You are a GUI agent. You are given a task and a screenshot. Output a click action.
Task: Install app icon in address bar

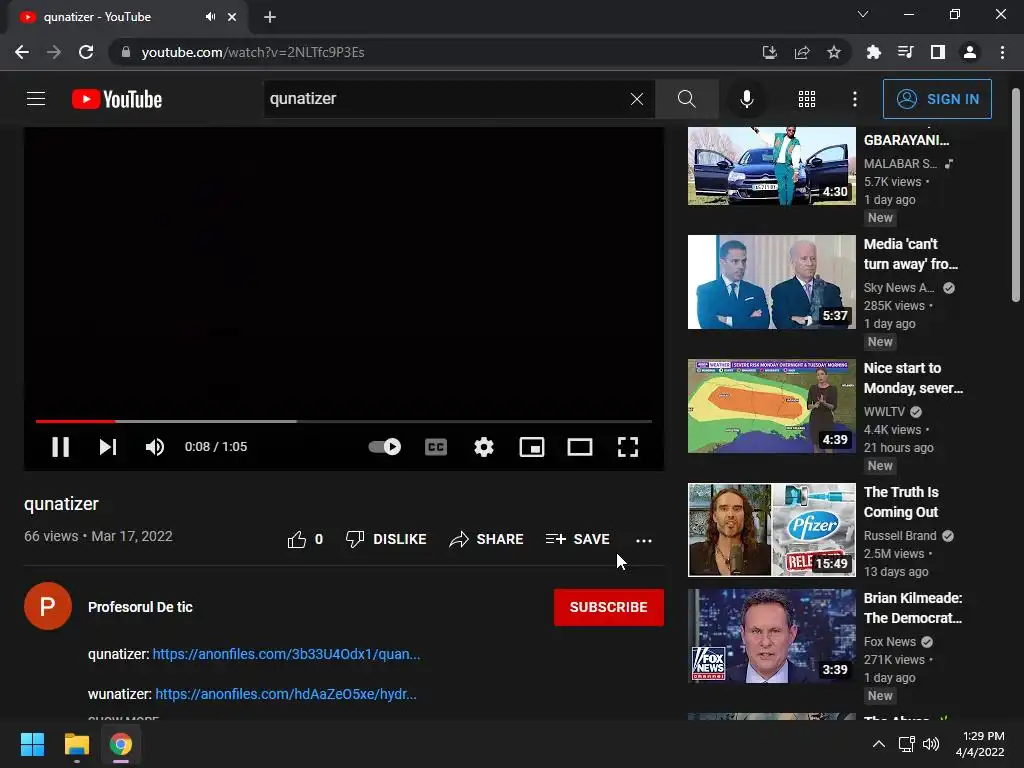click(x=769, y=52)
